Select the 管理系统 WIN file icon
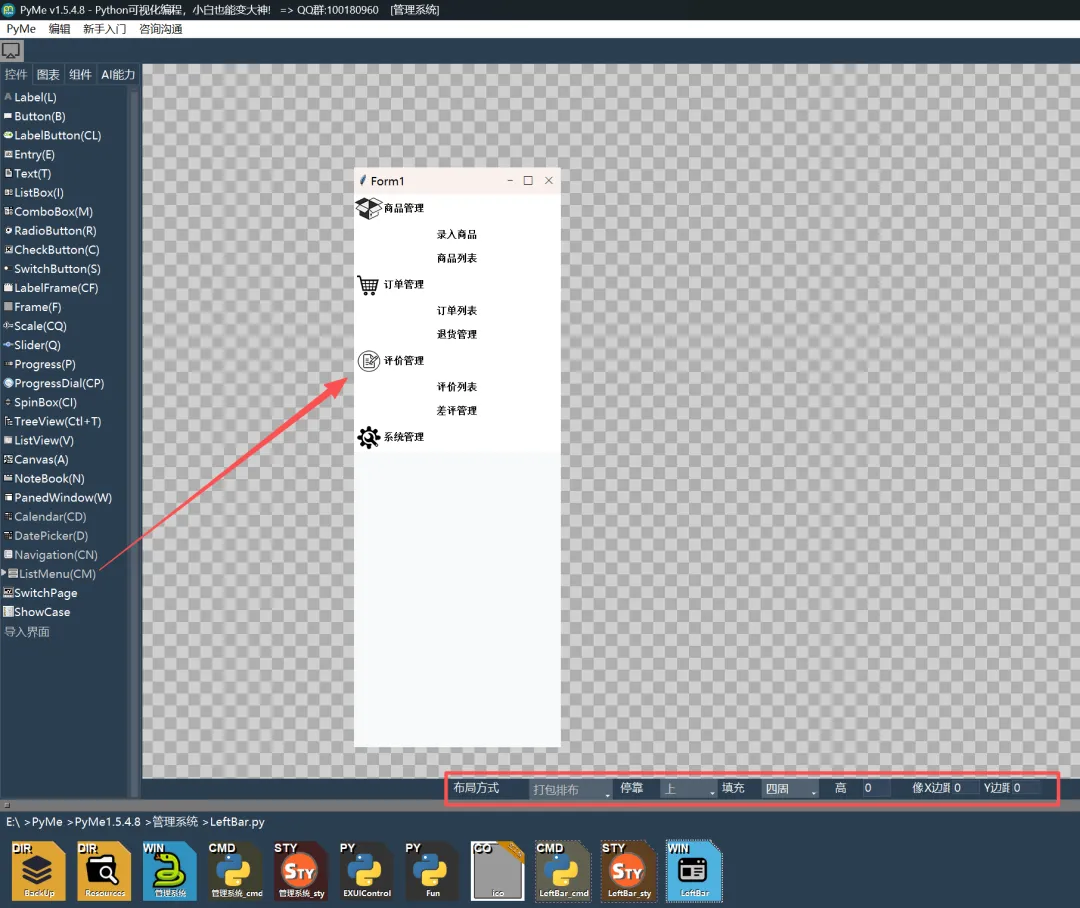The width and height of the screenshot is (1080, 908). 169,871
